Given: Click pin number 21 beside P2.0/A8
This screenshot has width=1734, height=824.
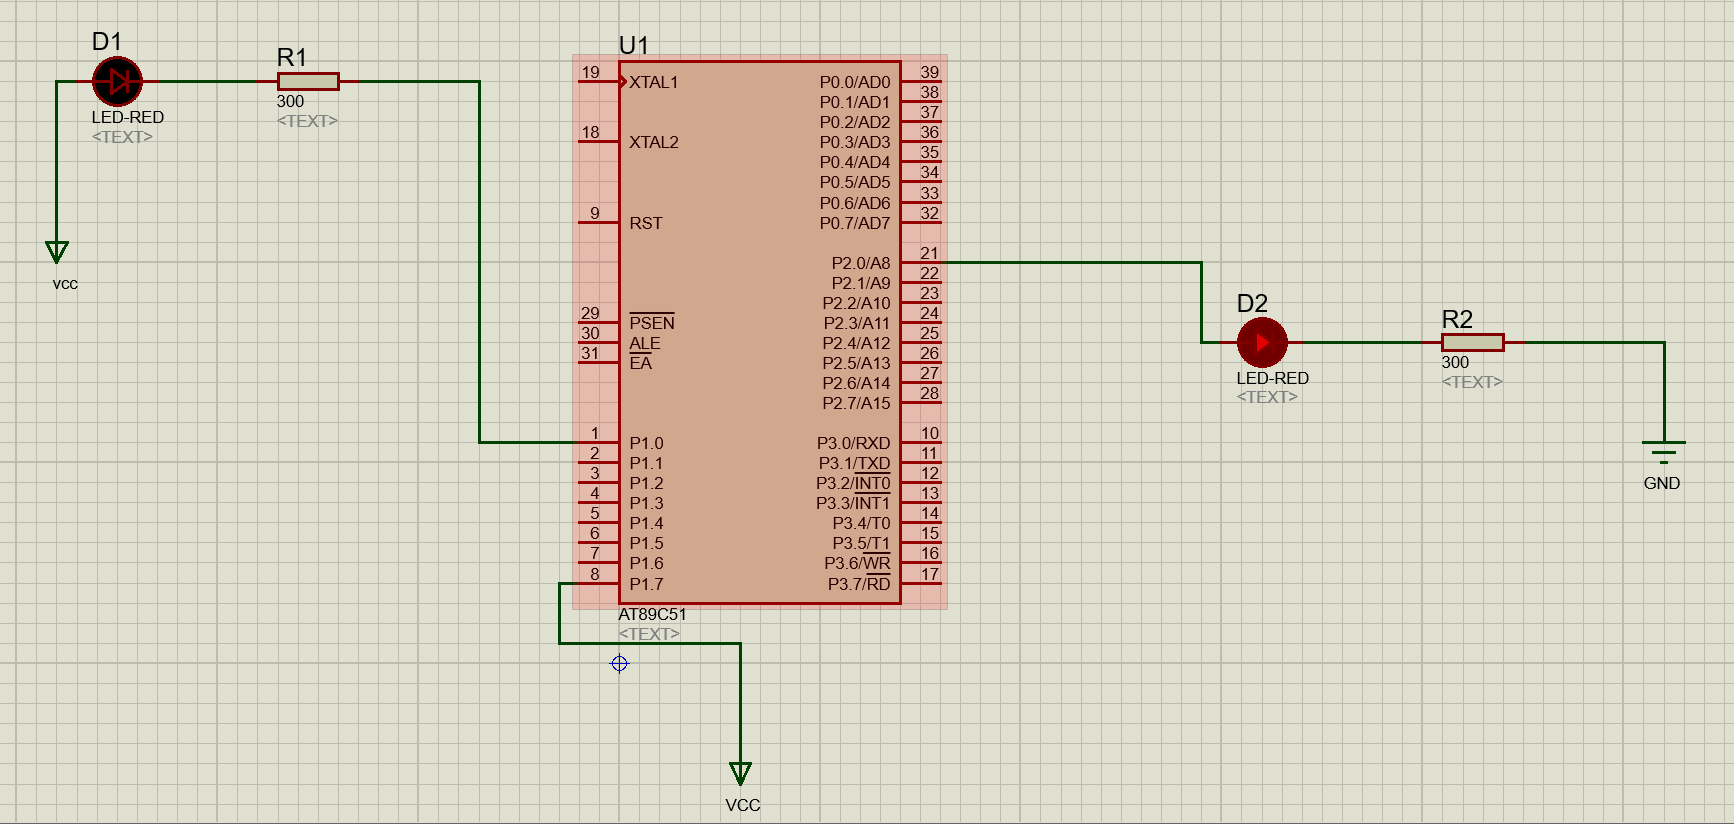Looking at the screenshot, I should (x=930, y=253).
